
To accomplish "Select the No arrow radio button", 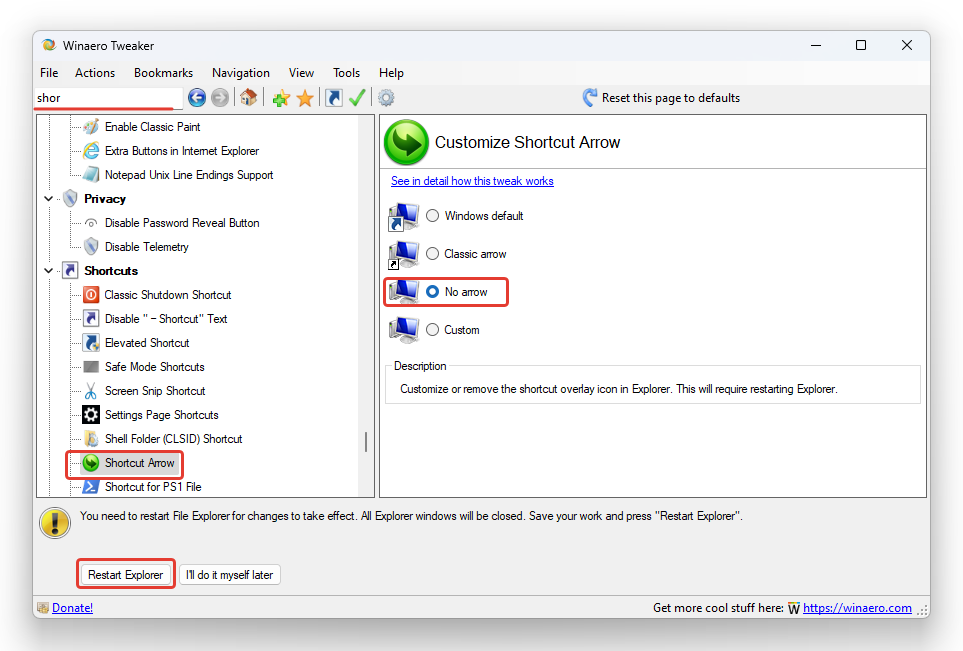I will [432, 292].
